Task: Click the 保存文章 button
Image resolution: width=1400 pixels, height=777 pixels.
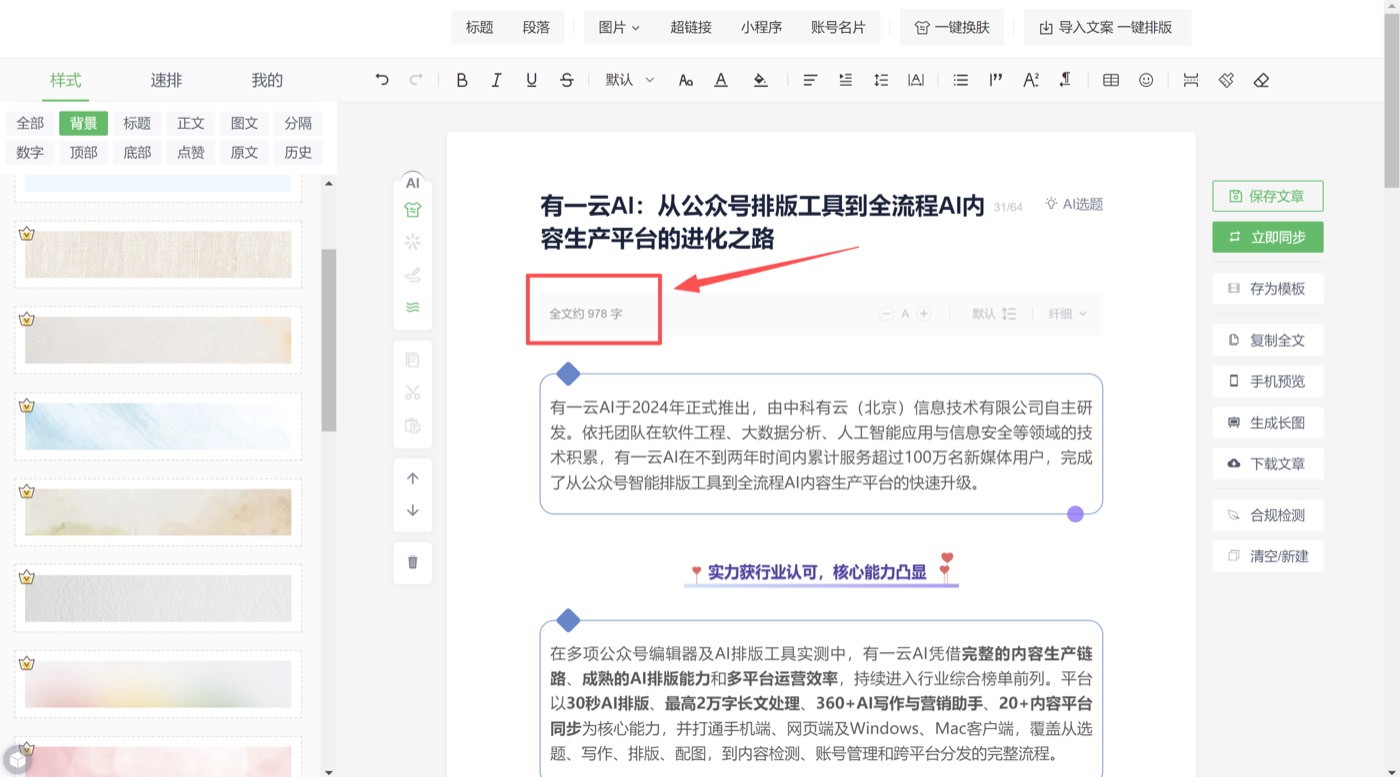Action: point(1267,196)
